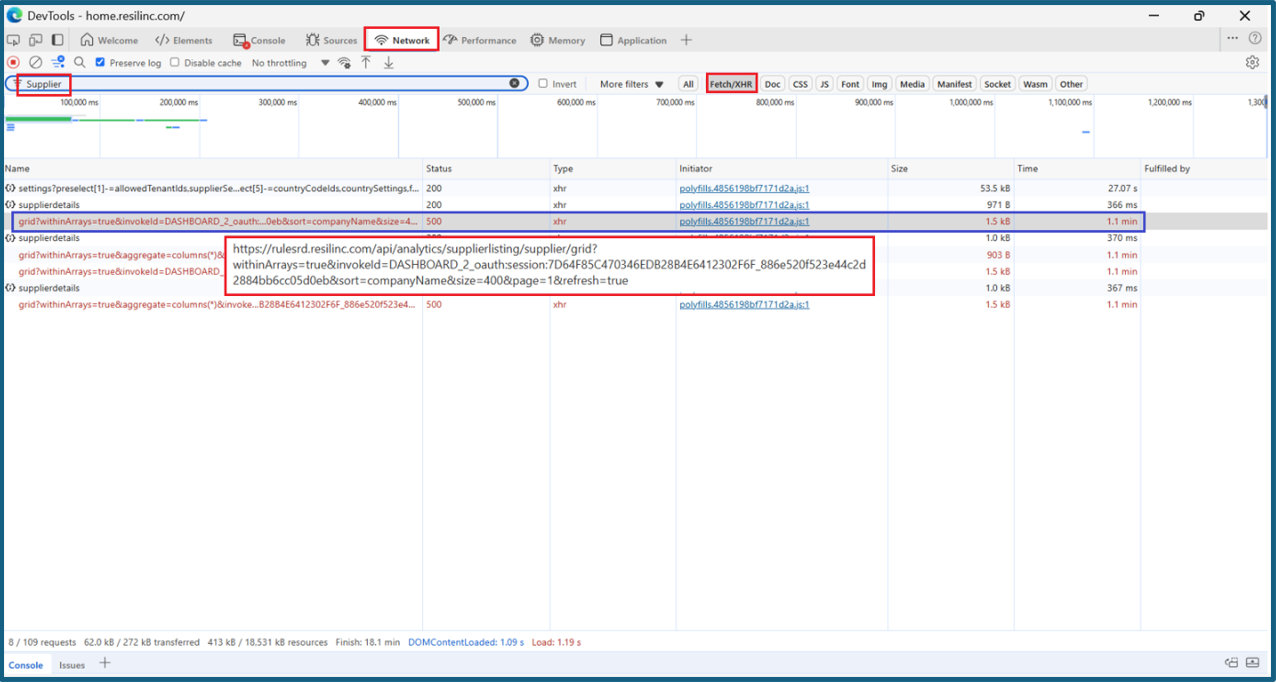Click the drawer dock icon at bottom right
The width and height of the screenshot is (1276, 683).
[1232, 663]
